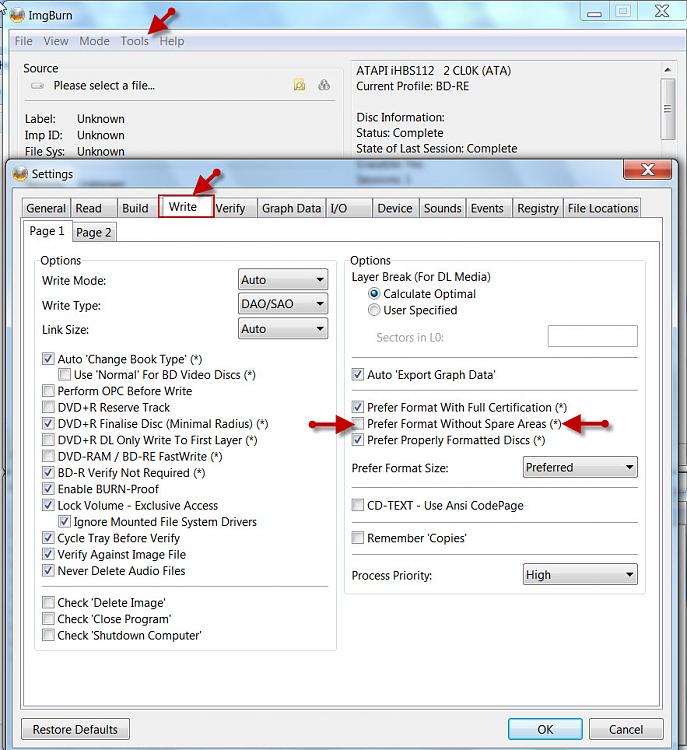
Task: Switch to the Registry settings tab
Action: click(538, 209)
